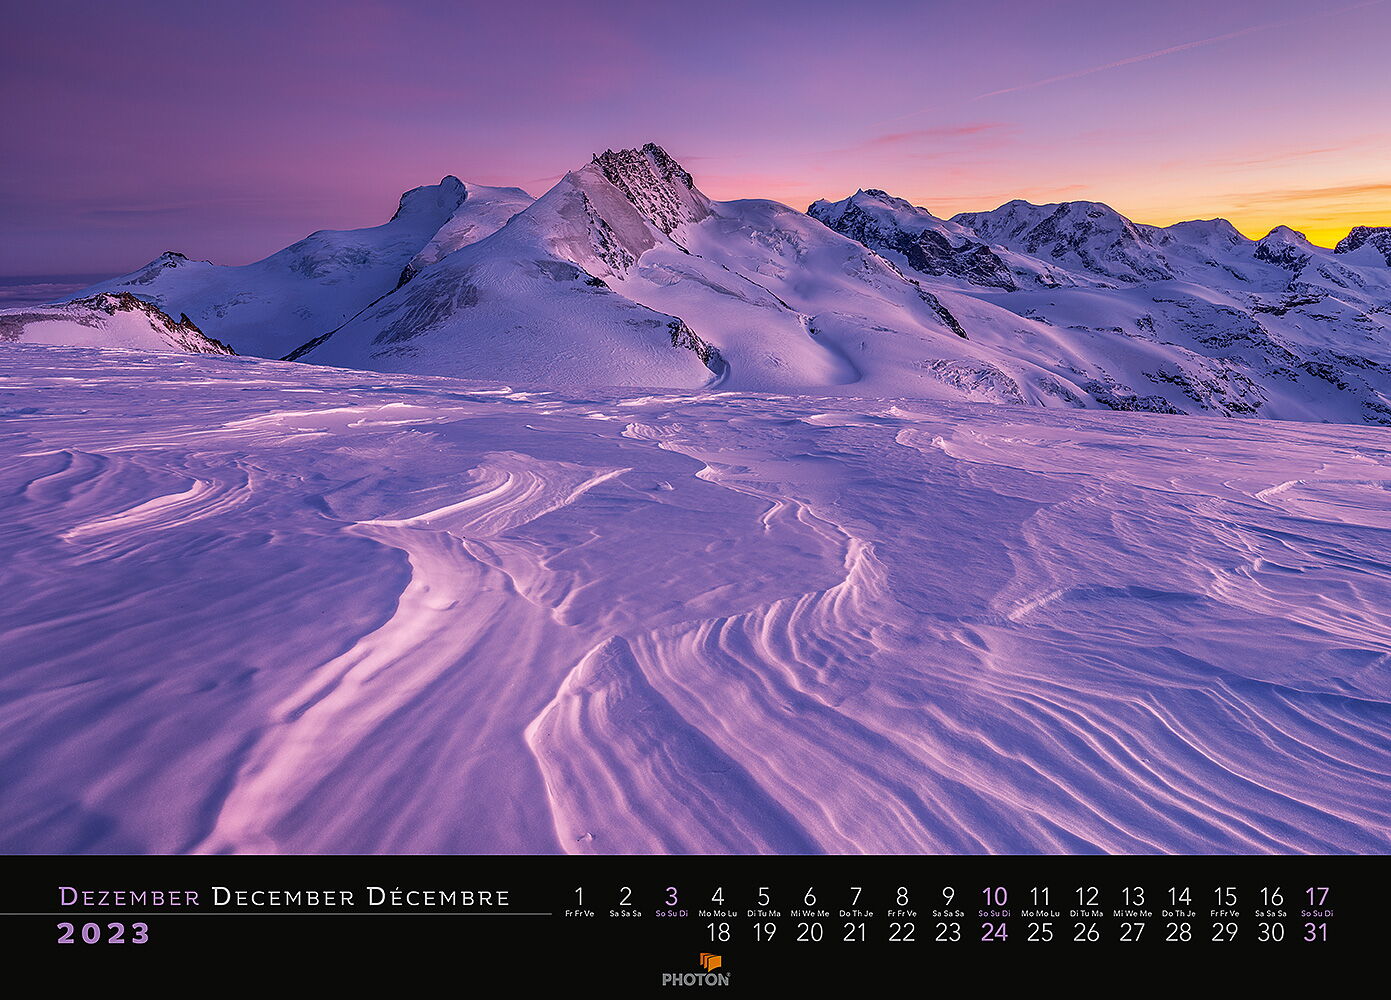Choose highlighted date 24
Viewport: 1391px width, 1000px height.
tap(994, 932)
